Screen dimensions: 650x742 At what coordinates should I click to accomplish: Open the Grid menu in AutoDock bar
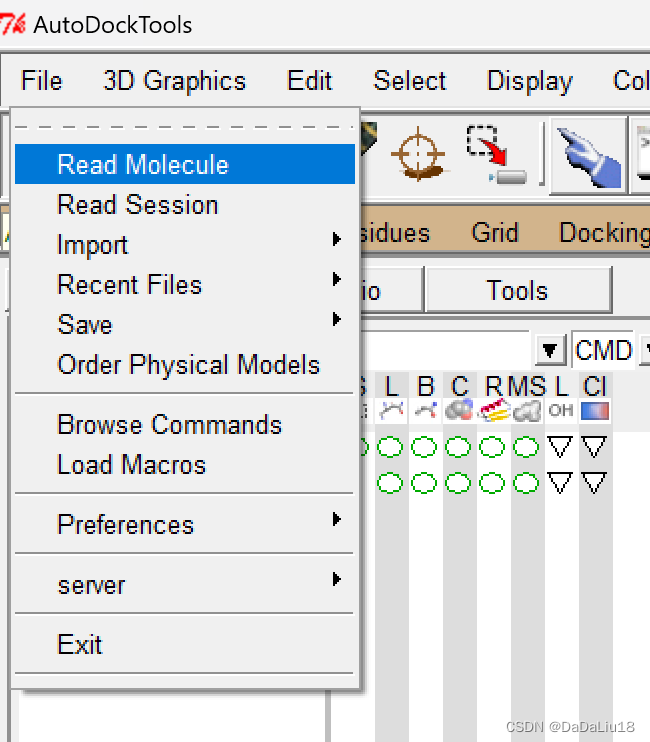click(x=495, y=232)
